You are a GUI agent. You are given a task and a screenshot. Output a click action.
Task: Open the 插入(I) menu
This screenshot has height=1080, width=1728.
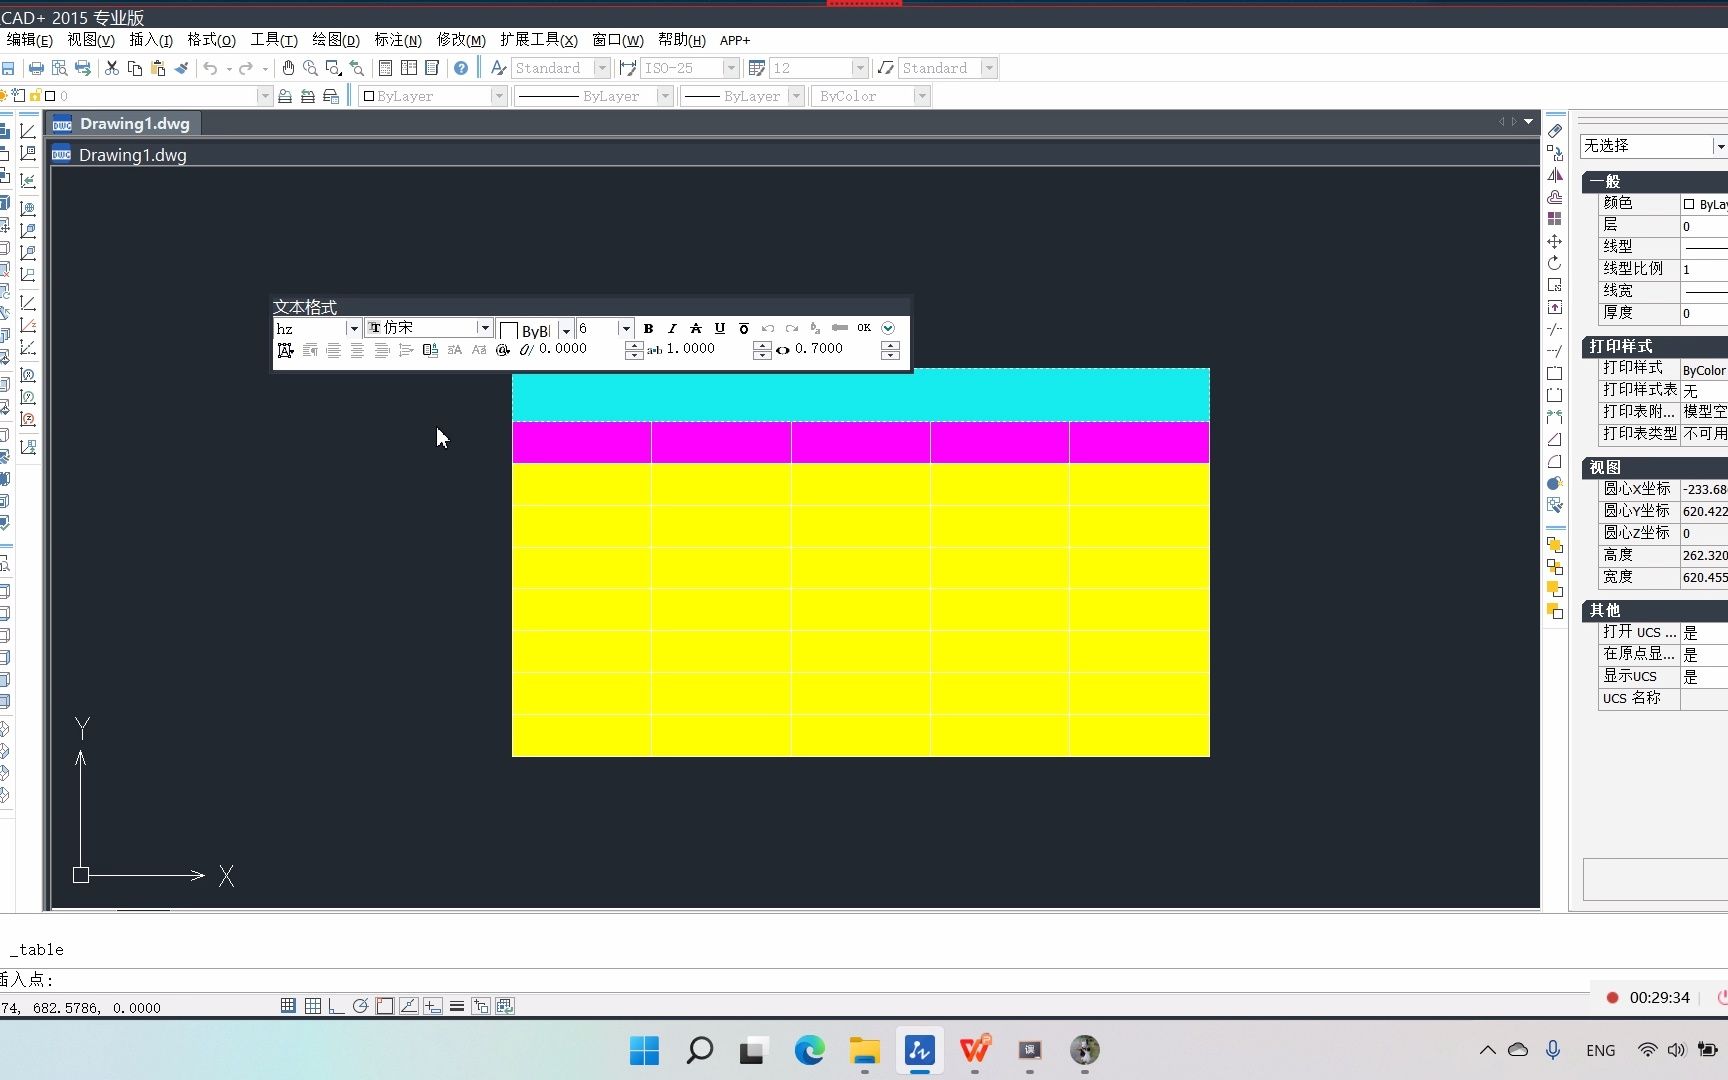point(151,40)
